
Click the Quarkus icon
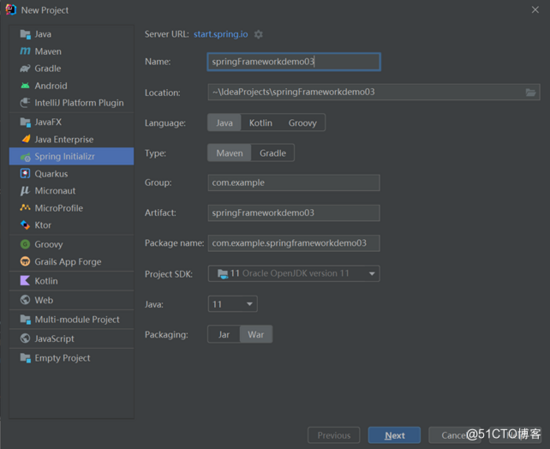click(x=25, y=174)
